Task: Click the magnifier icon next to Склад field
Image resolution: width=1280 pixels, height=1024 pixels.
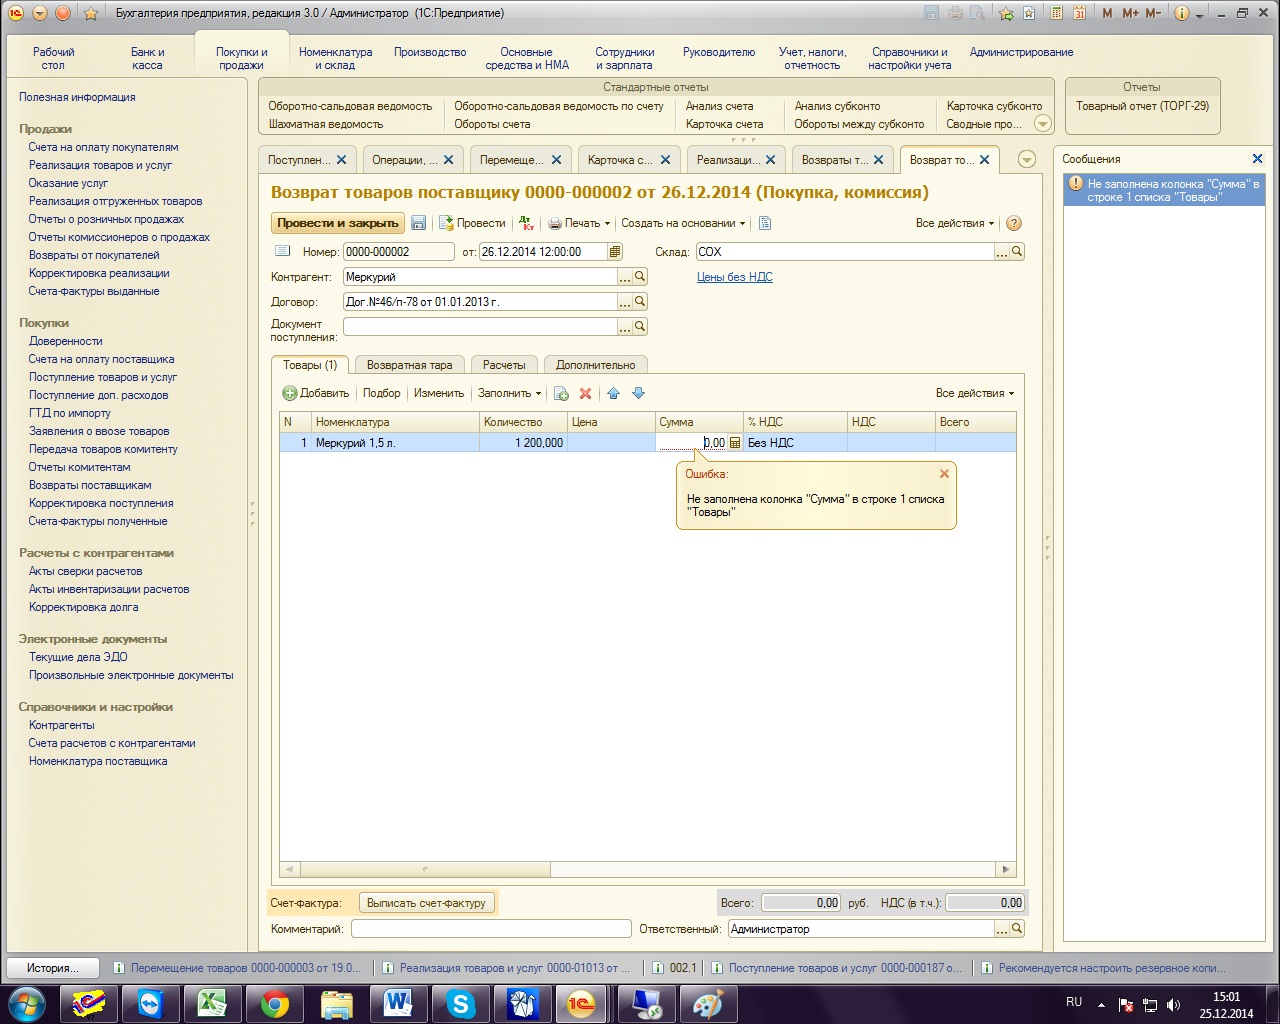Action: 1017,252
